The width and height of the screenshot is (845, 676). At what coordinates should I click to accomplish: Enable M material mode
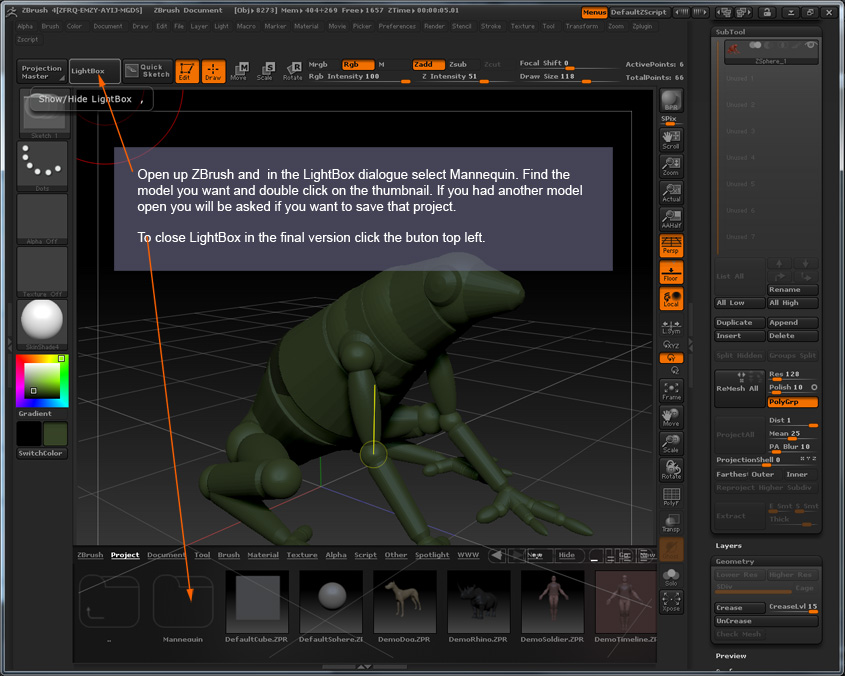click(382, 65)
